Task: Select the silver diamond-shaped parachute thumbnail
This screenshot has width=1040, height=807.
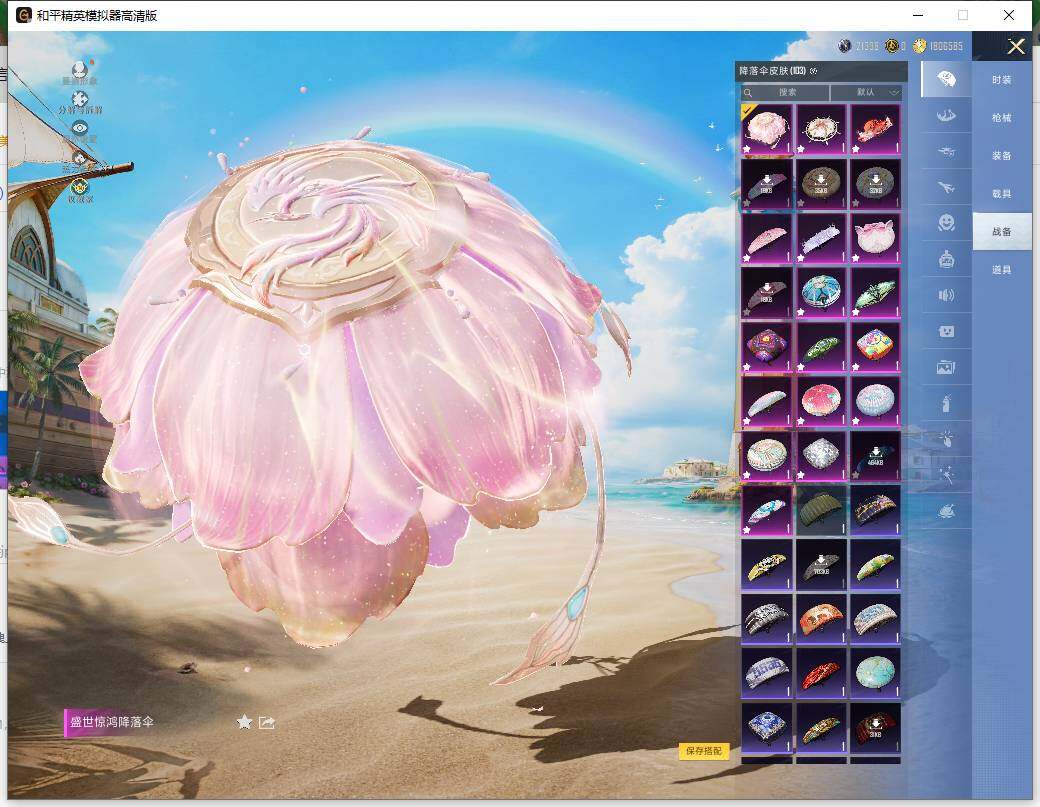Action: click(x=821, y=455)
